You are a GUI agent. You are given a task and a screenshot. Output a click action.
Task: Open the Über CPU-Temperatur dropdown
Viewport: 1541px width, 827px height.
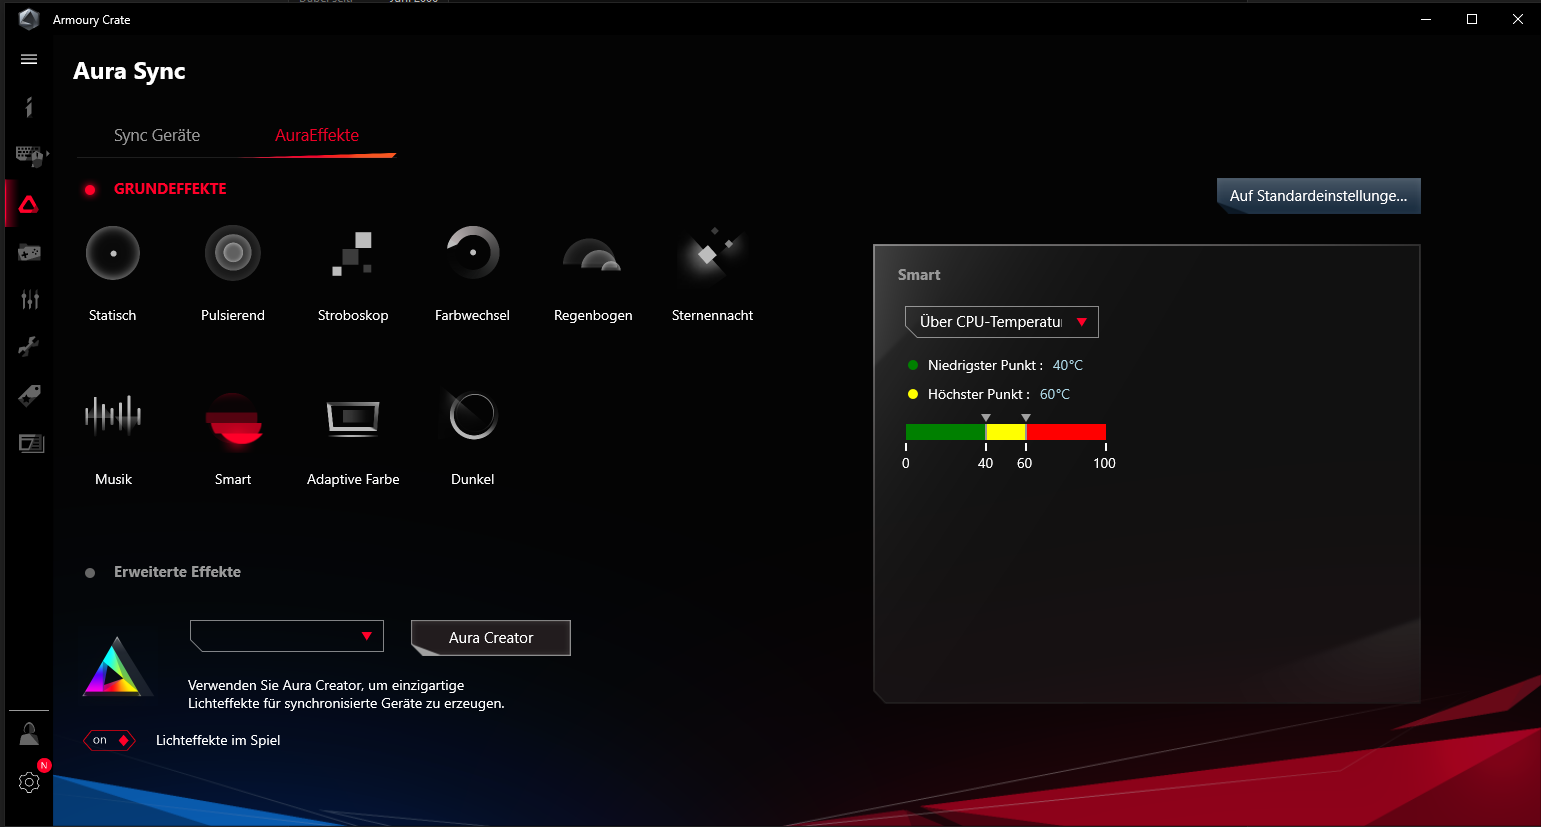pyautogui.click(x=1002, y=322)
